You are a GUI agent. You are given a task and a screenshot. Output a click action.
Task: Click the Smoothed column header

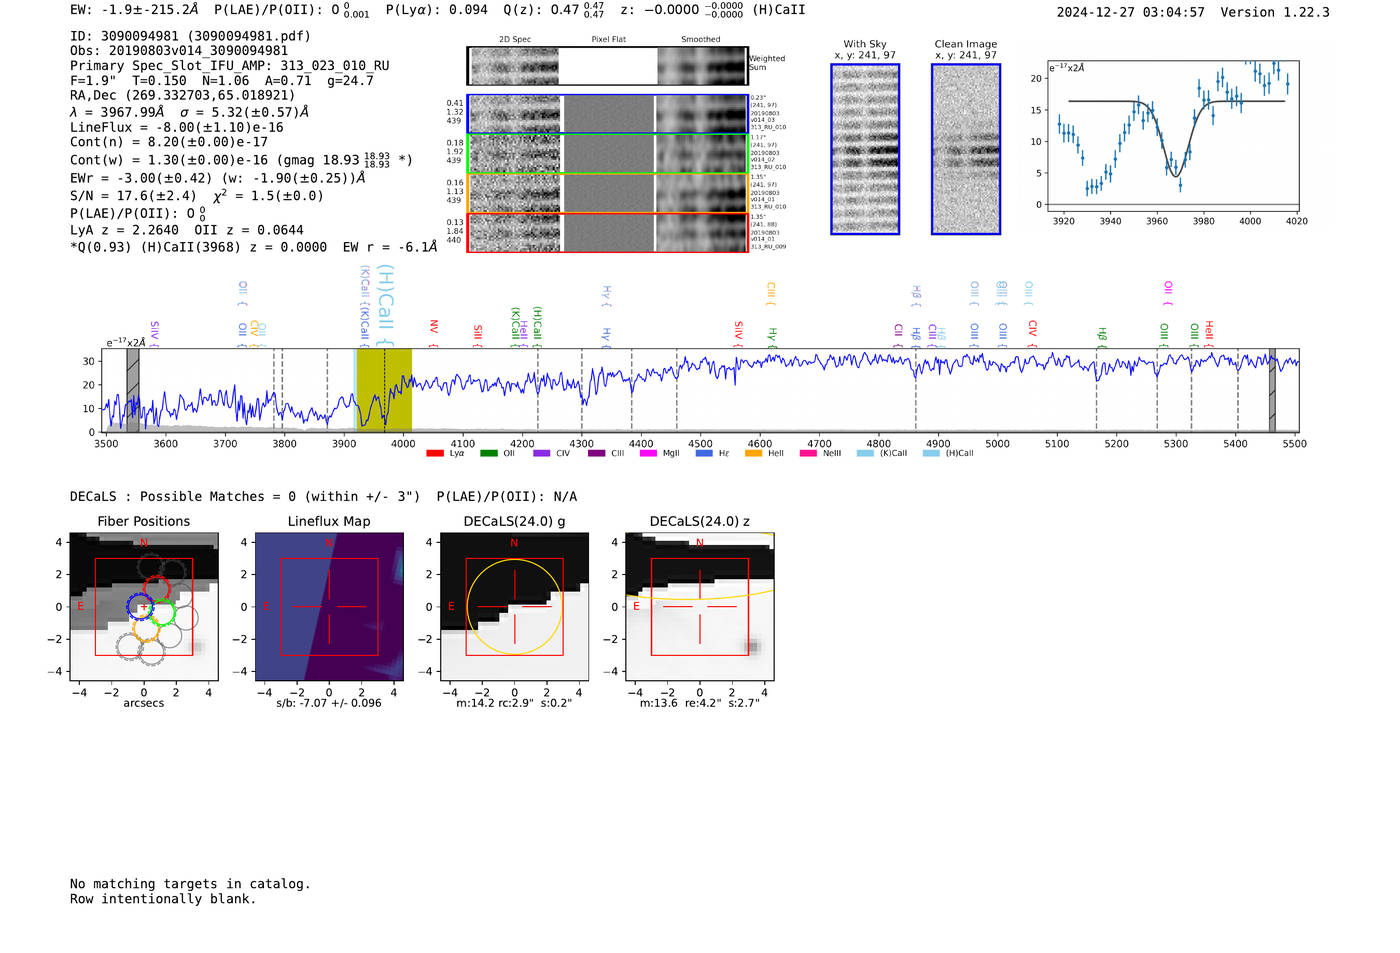coord(700,40)
